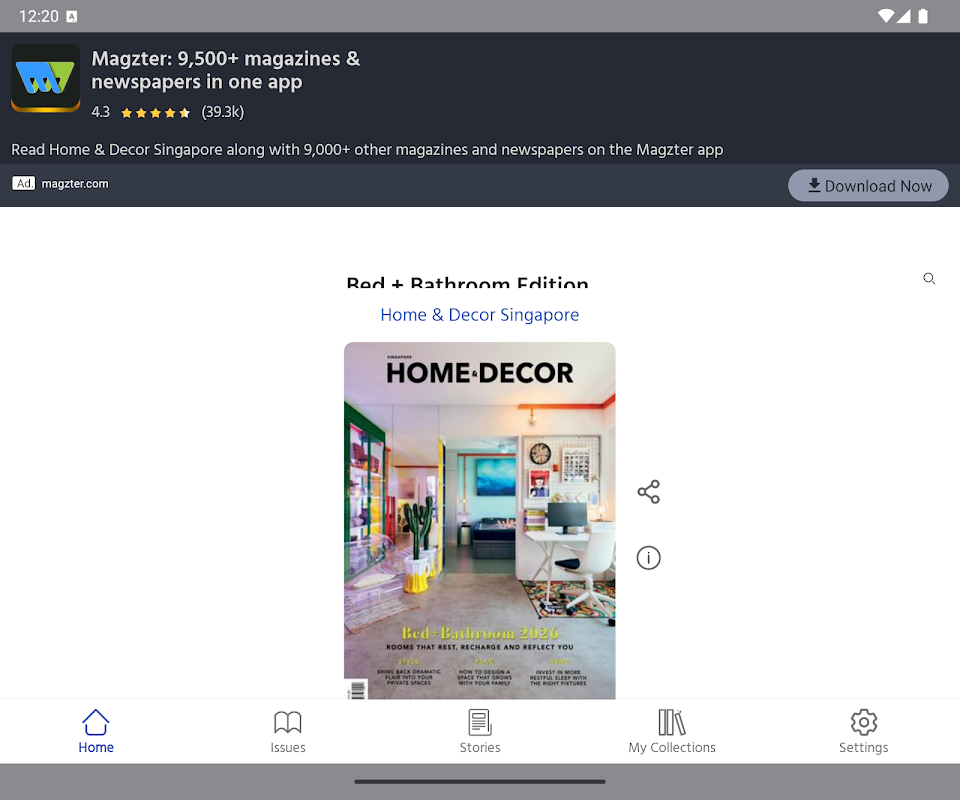Open the Settings tab

point(863,731)
